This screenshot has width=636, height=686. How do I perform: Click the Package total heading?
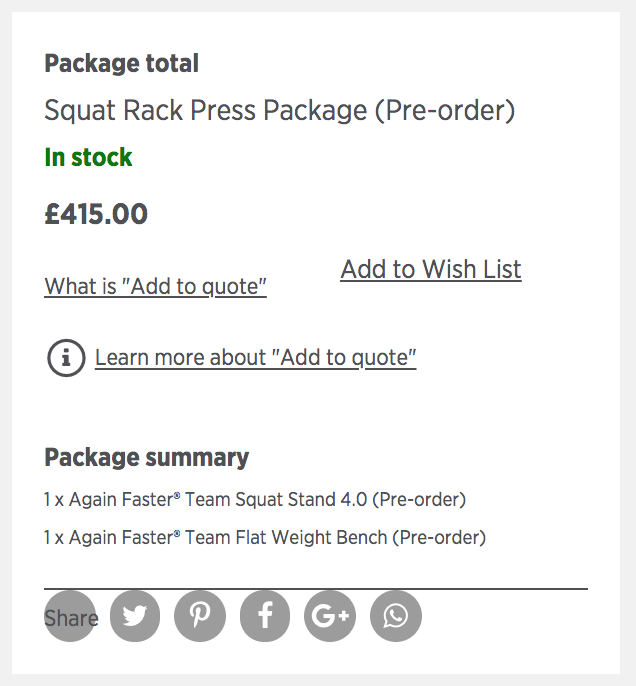pos(122,64)
